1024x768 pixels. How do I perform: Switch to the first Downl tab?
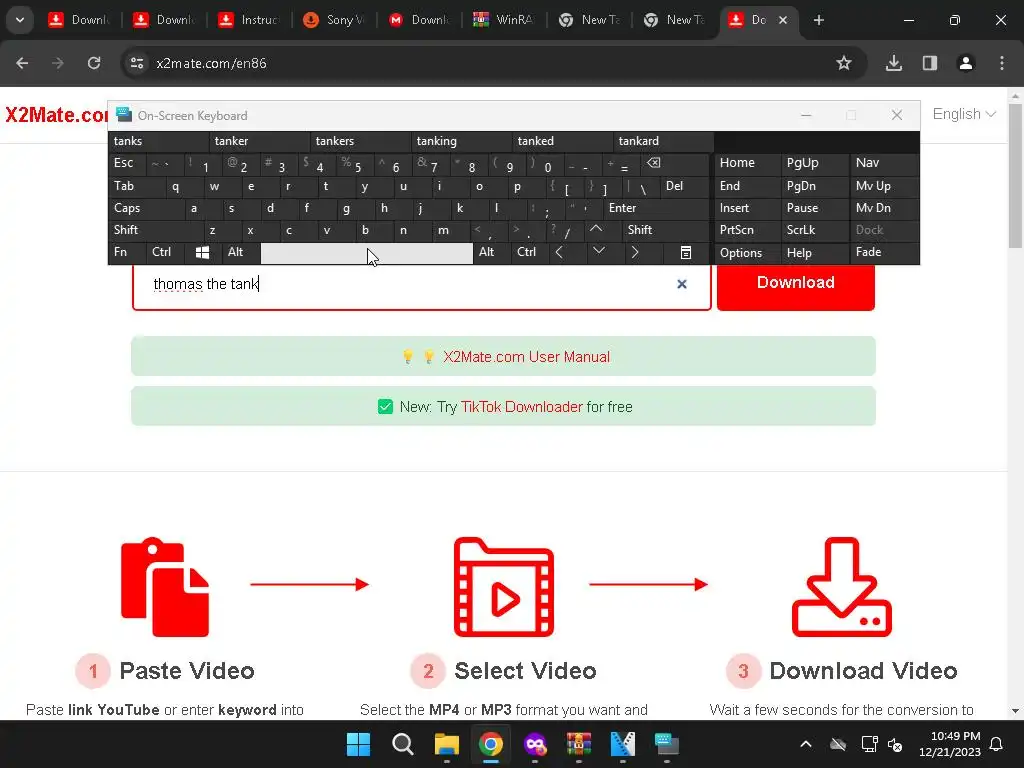(79, 20)
